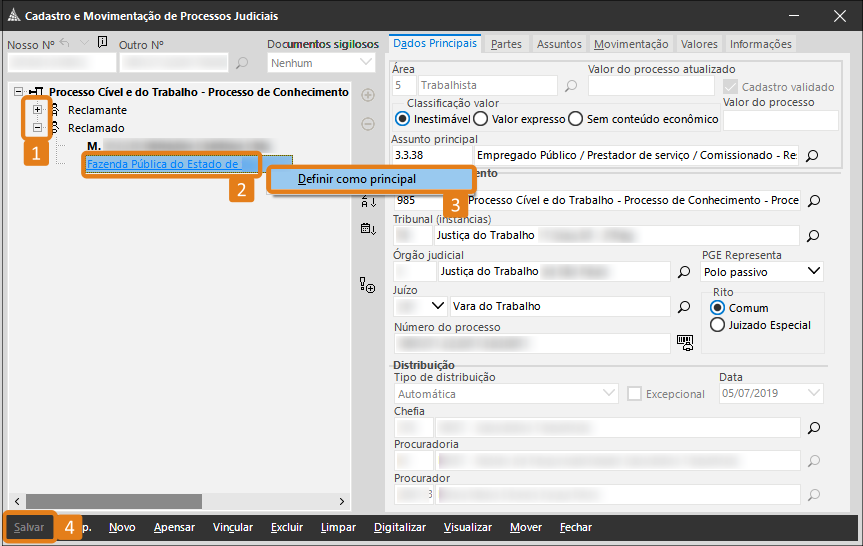This screenshot has width=863, height=546.
Task: Click search icon beside Órgão judicial field
Action: coord(684,271)
